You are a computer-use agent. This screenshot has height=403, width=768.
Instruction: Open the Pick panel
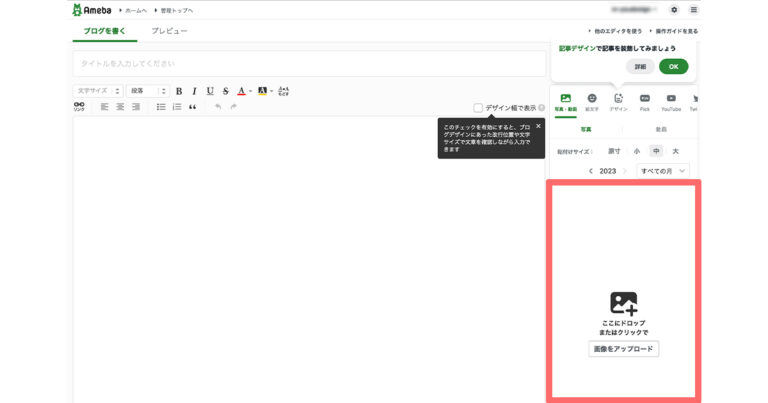pyautogui.click(x=645, y=101)
